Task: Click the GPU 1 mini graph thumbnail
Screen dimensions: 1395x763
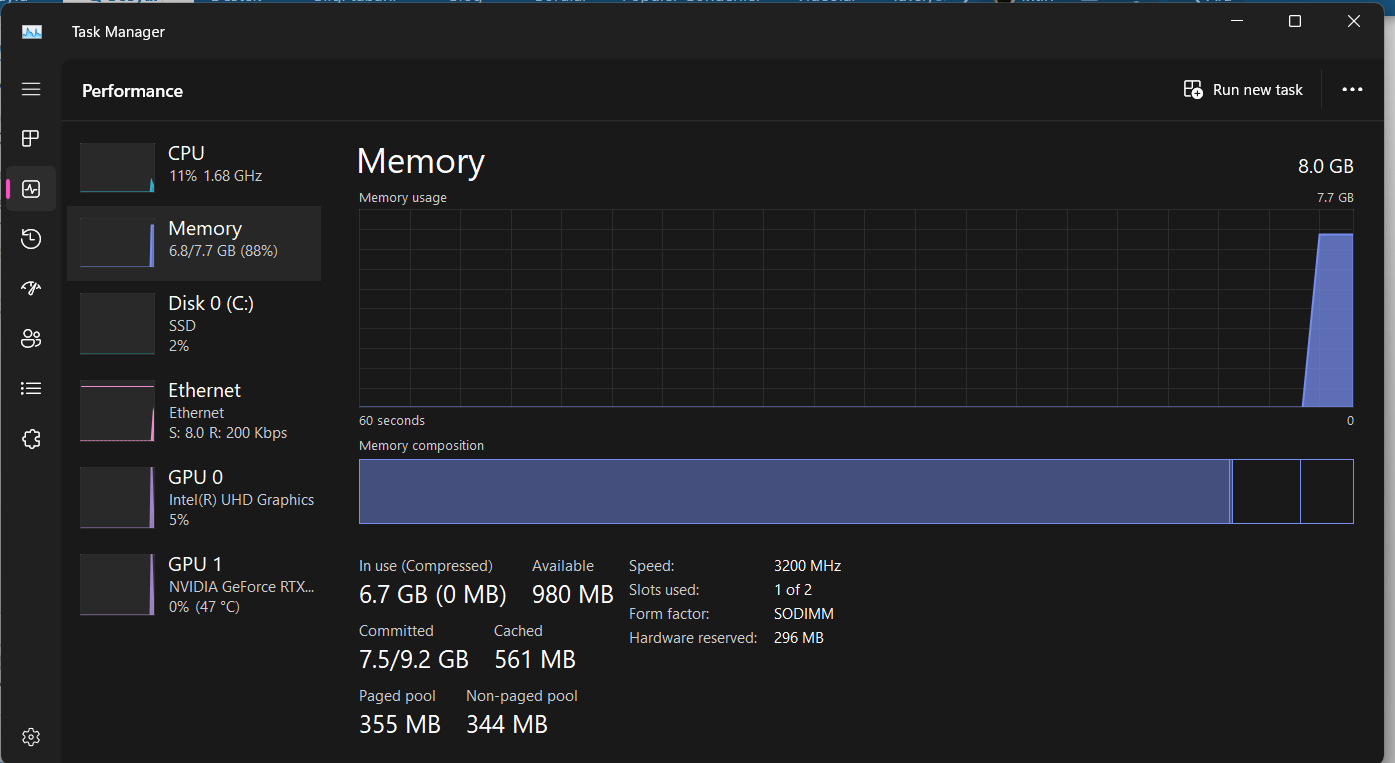Action: coord(117,585)
